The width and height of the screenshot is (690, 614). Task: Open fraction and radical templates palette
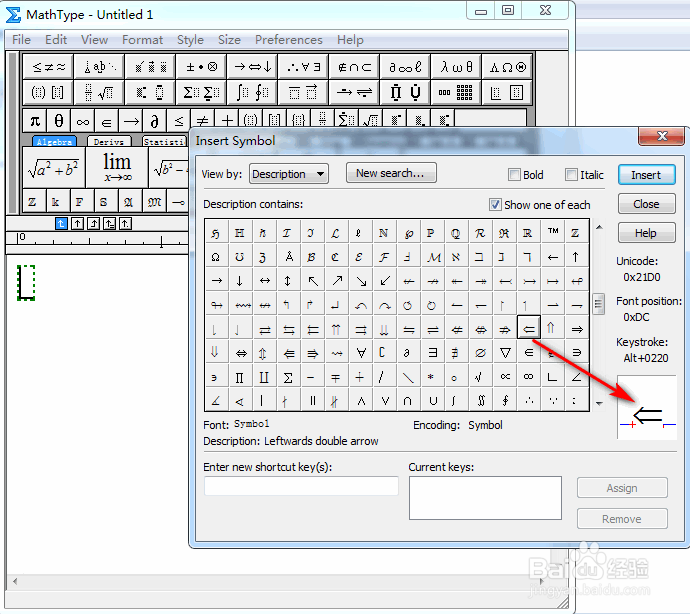click(x=99, y=92)
